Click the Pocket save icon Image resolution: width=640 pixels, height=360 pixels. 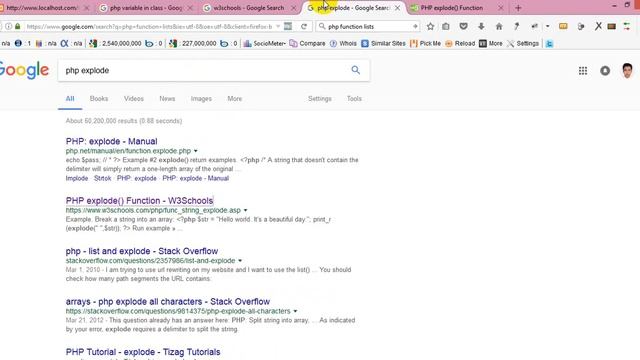pos(463,27)
